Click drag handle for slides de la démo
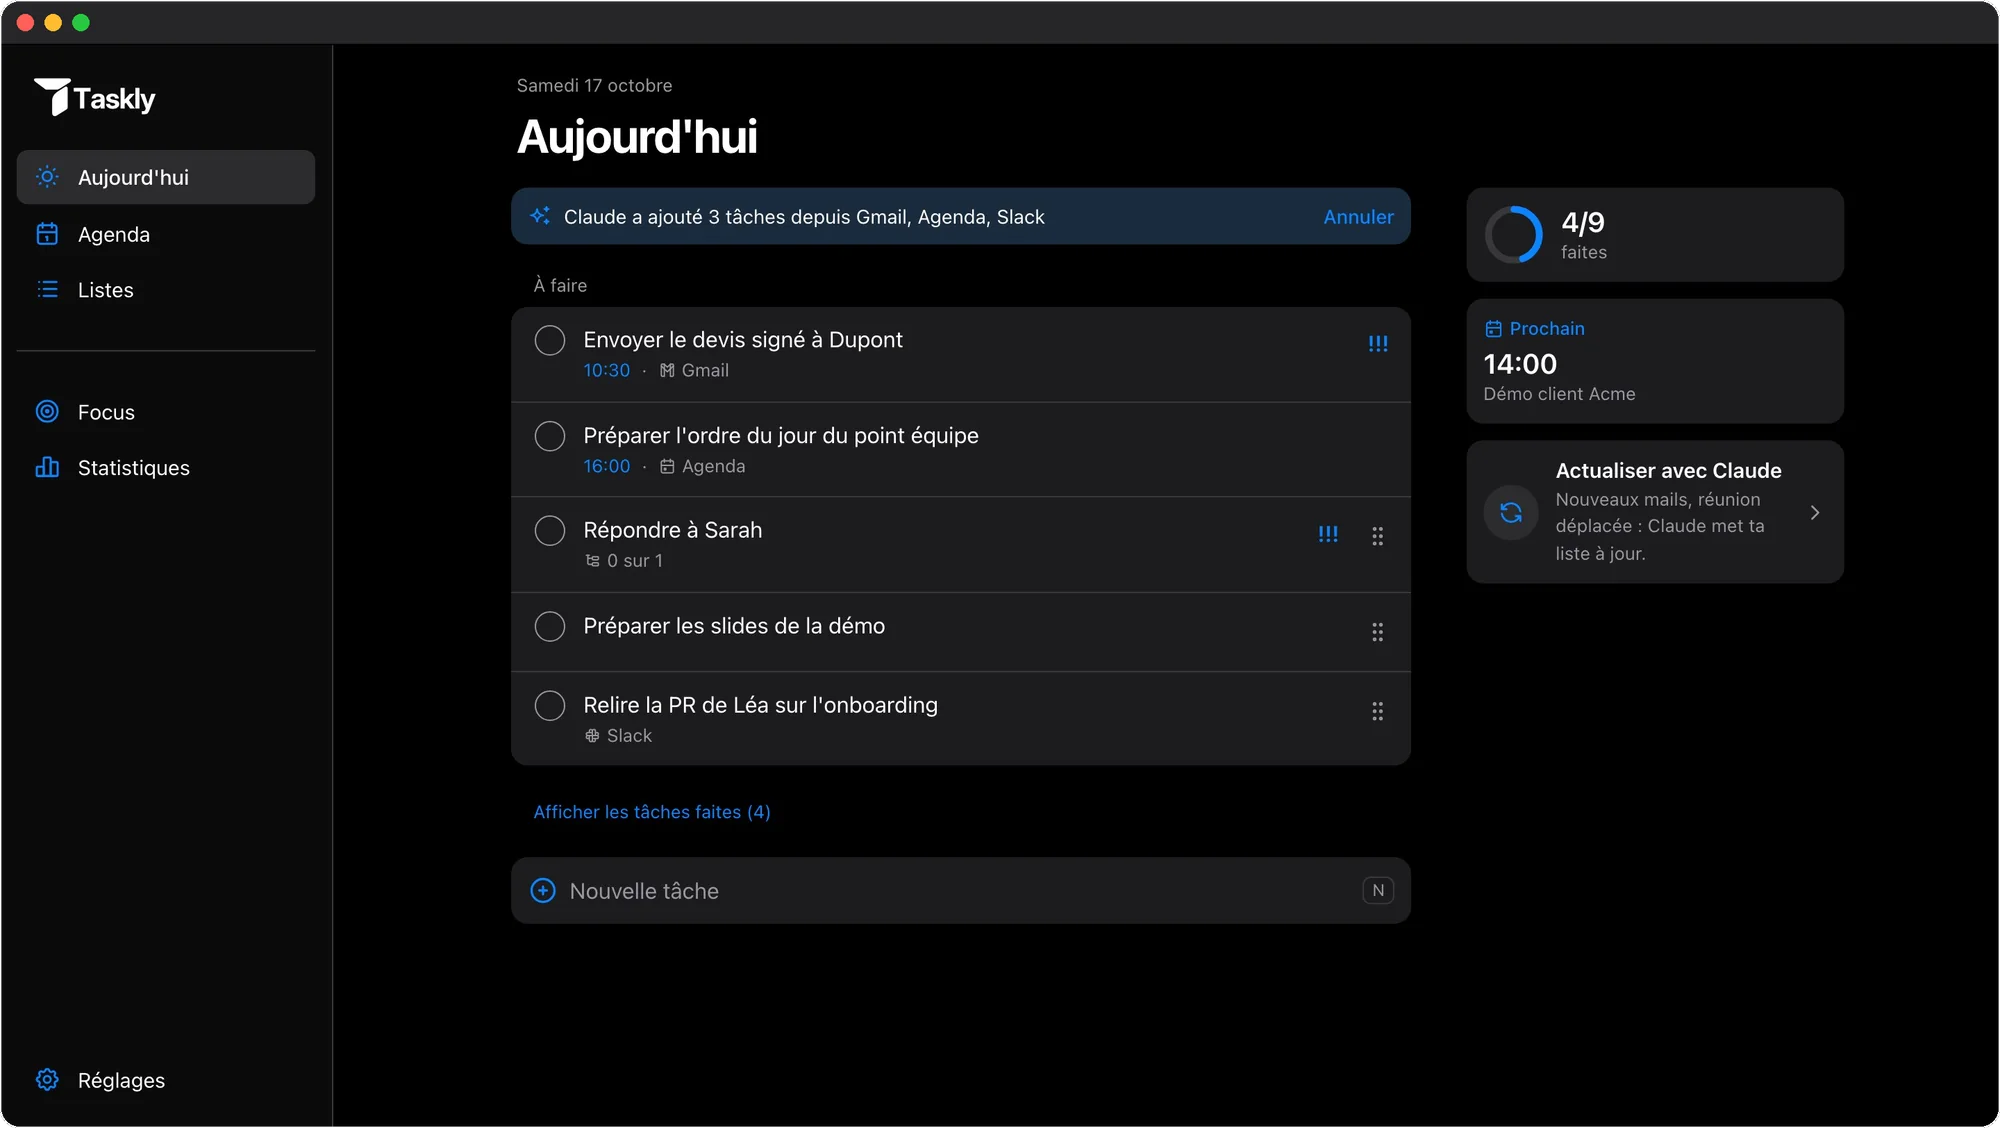This screenshot has height=1128, width=2000. click(x=1378, y=632)
